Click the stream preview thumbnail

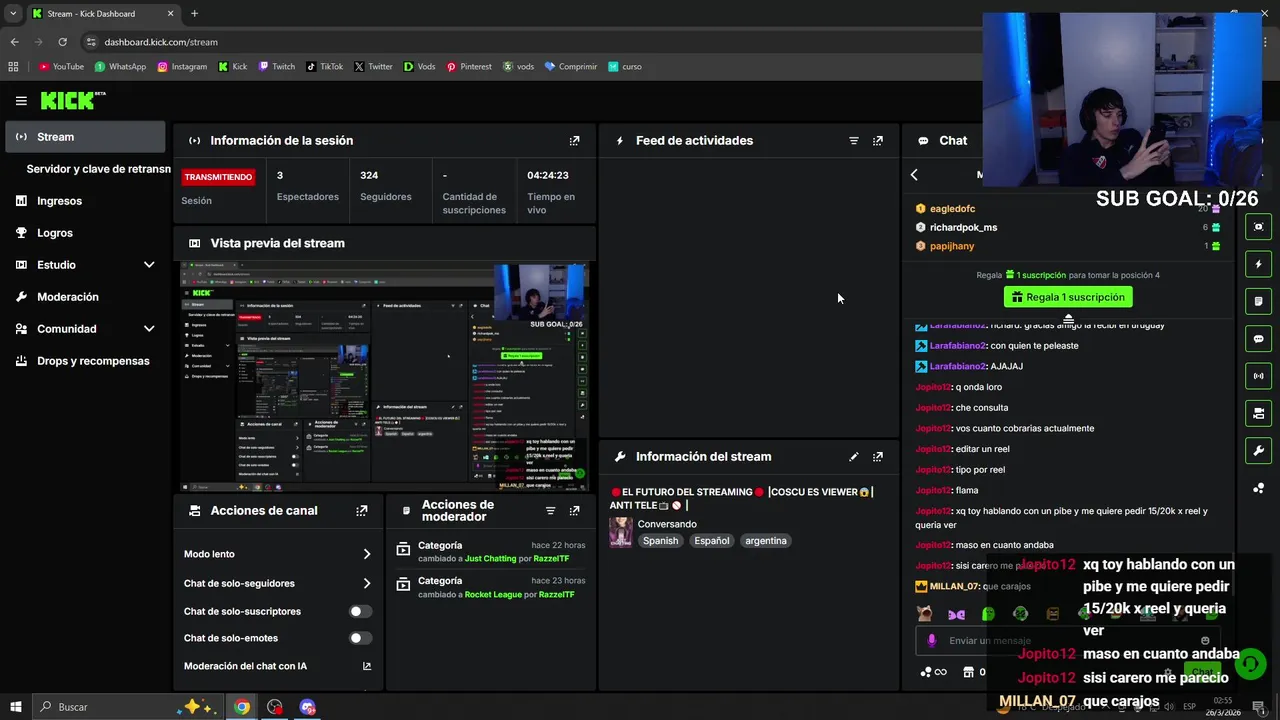(x=384, y=376)
